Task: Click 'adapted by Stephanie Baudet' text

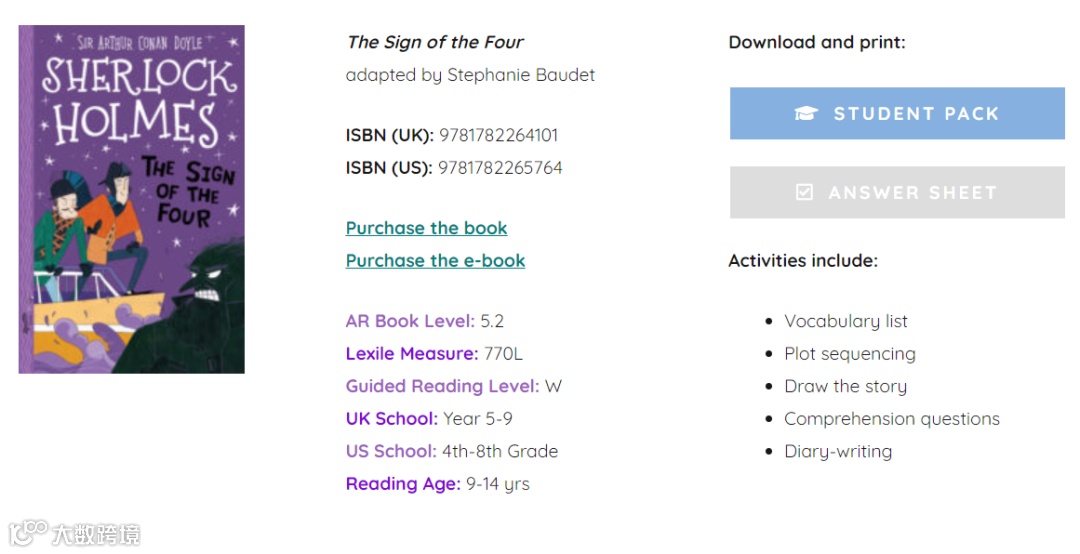Action: coord(470,75)
